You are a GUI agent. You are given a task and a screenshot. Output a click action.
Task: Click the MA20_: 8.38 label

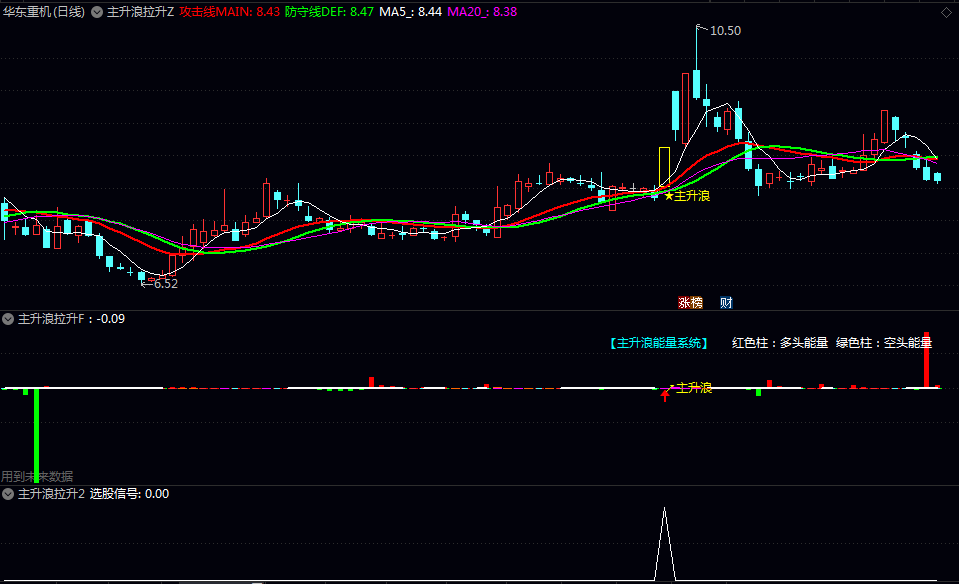pos(482,12)
